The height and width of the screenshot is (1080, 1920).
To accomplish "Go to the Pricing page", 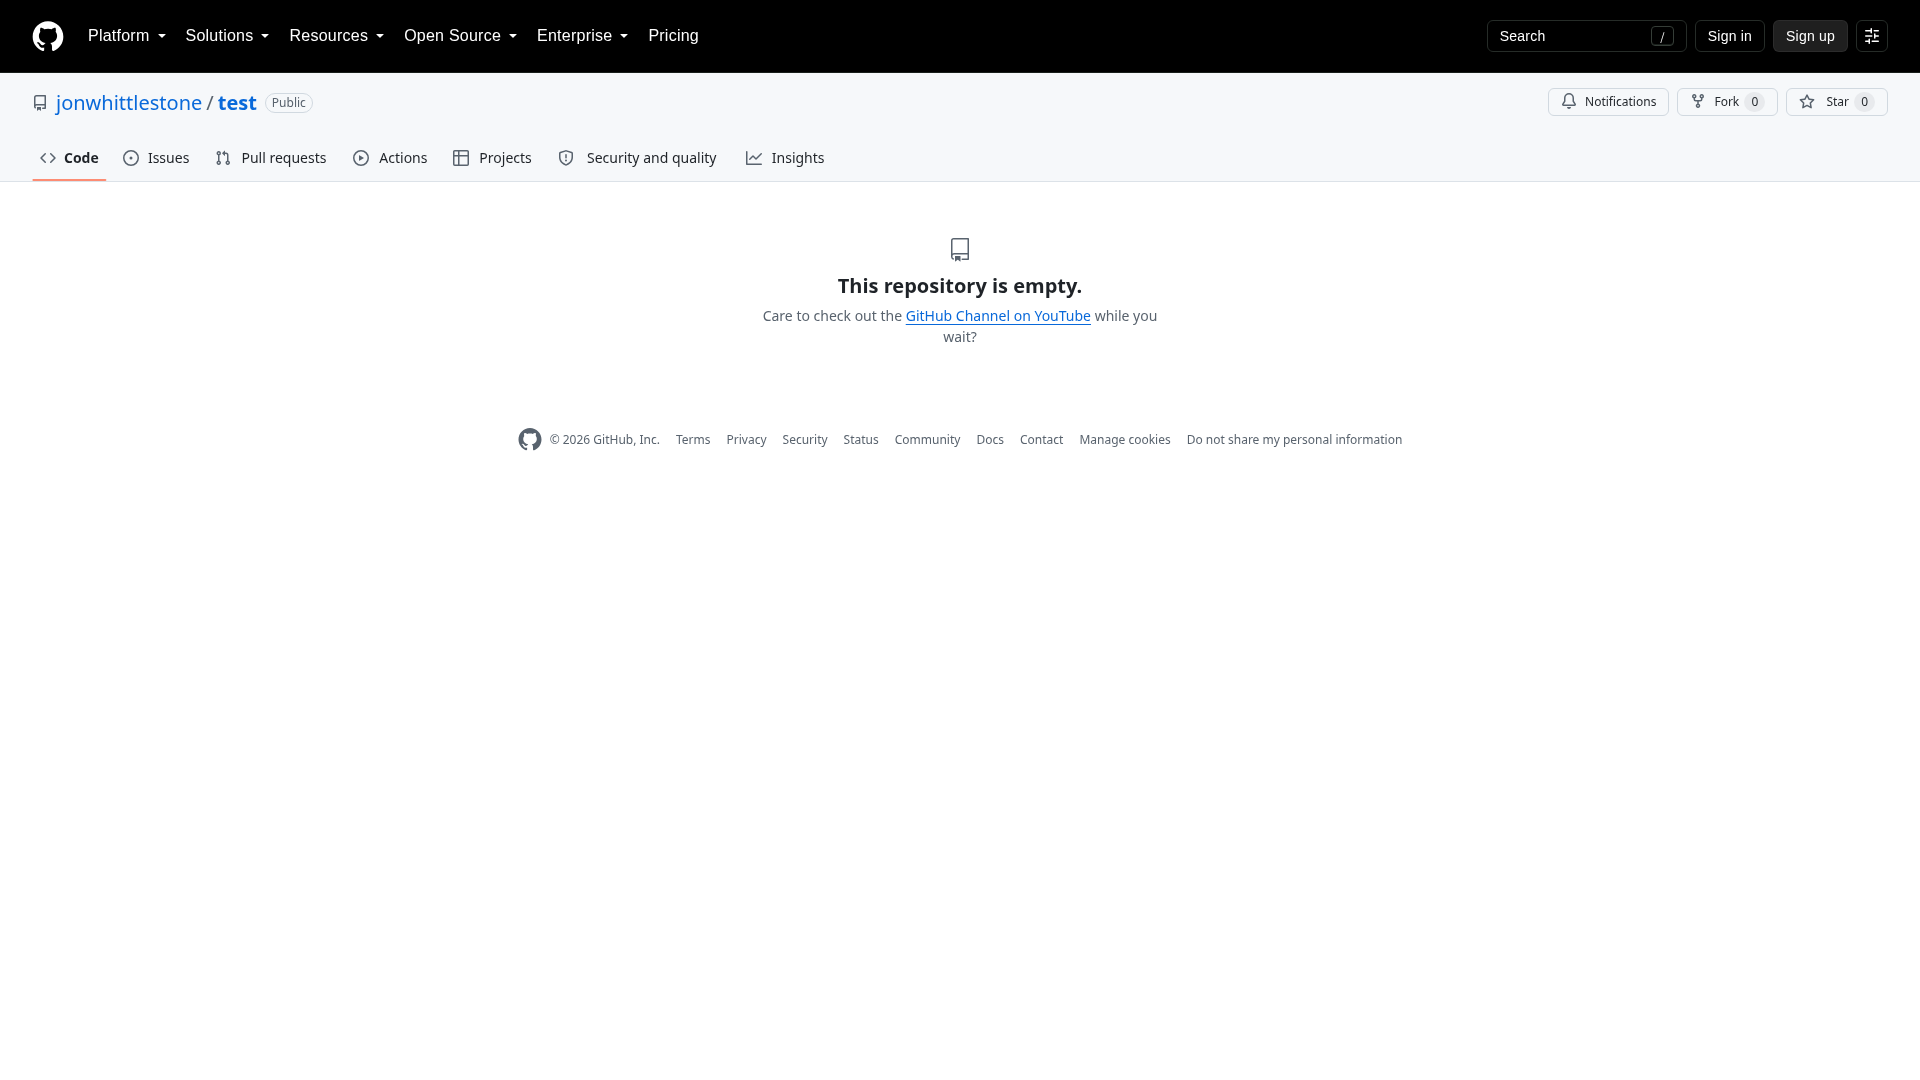I will [673, 36].
